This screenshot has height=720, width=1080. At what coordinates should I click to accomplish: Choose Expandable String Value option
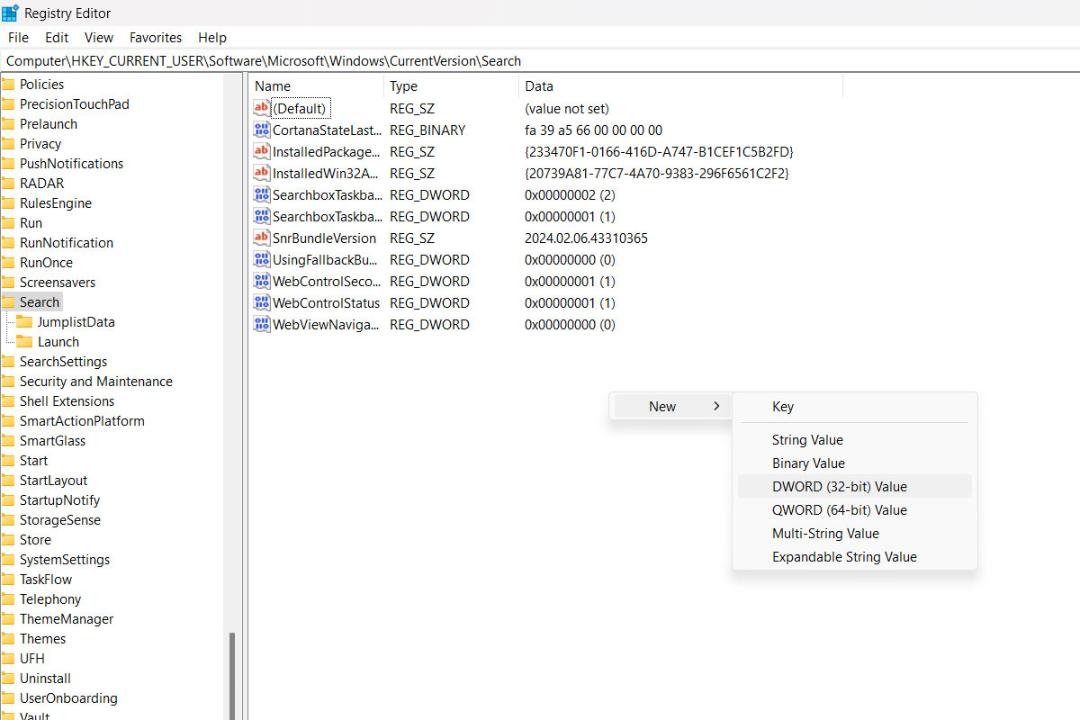(854, 557)
